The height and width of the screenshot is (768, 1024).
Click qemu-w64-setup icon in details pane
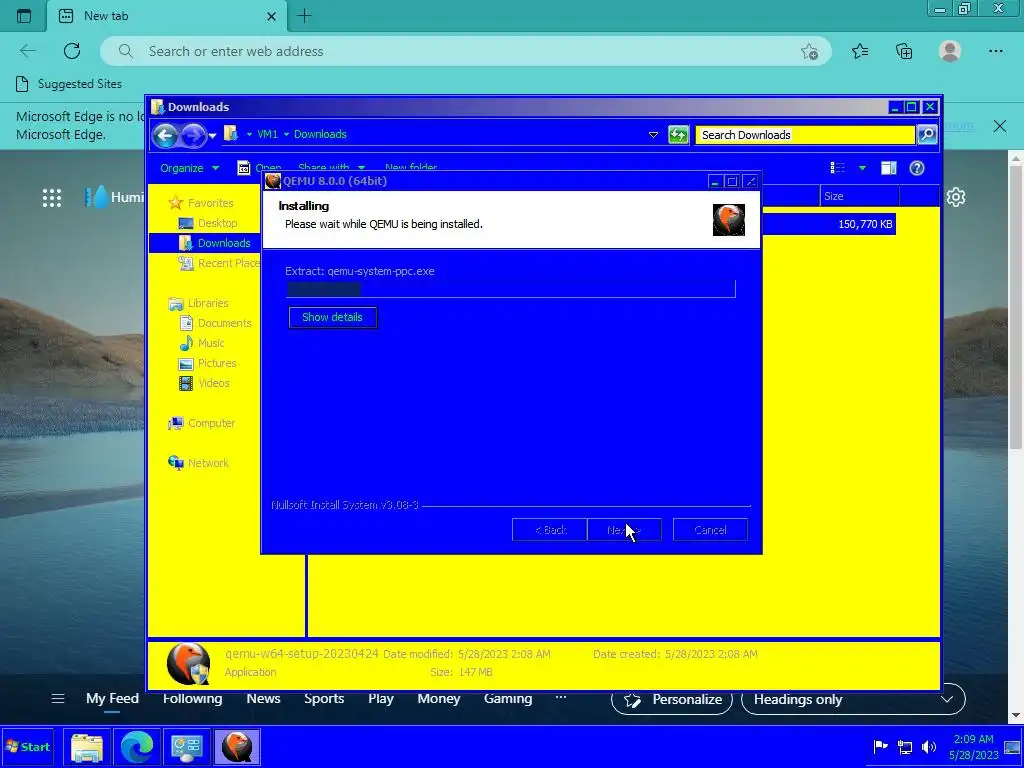[x=189, y=664]
